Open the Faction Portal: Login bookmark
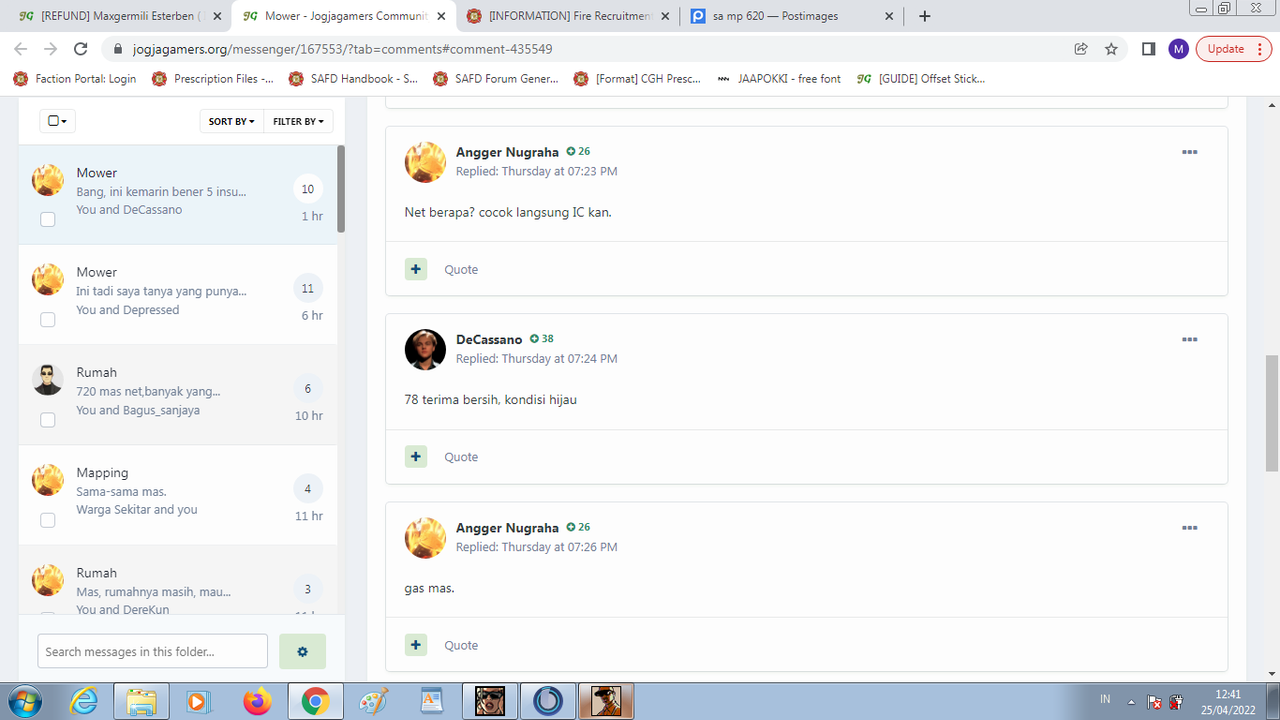The image size is (1280, 720). pos(75,79)
